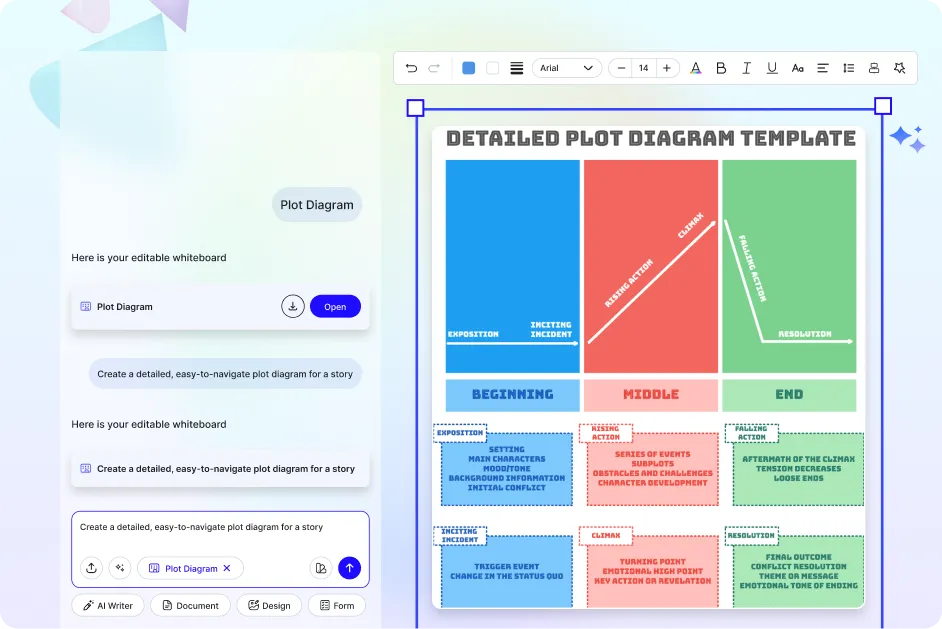Click the AI sparkles icon in the prompt box
This screenshot has width=942, height=629.
(x=120, y=568)
